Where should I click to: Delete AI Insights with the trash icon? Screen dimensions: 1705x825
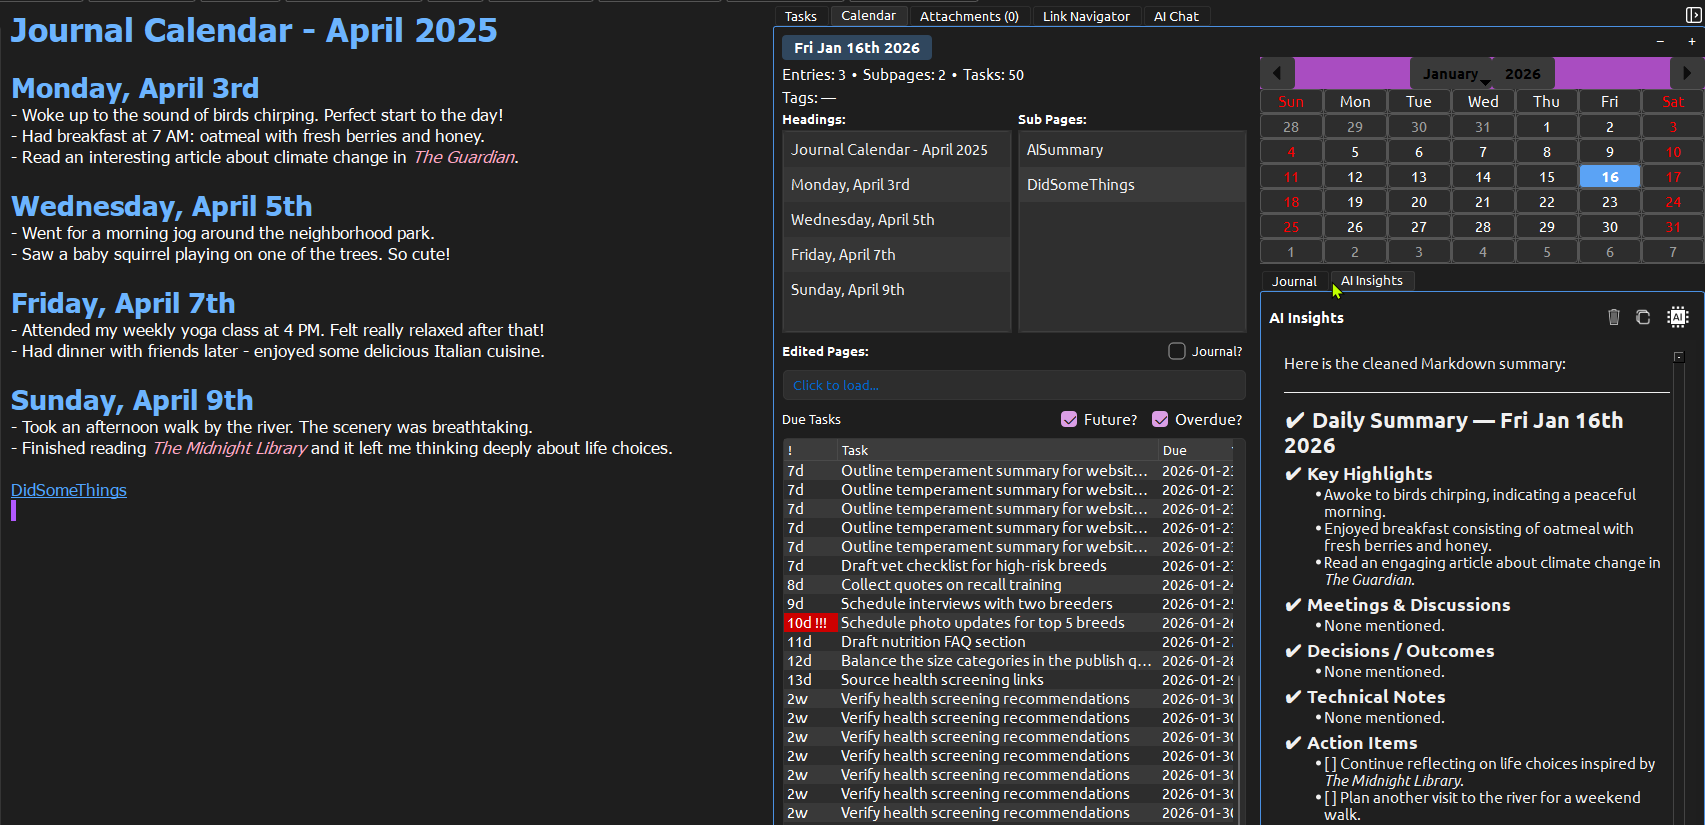pos(1613,317)
